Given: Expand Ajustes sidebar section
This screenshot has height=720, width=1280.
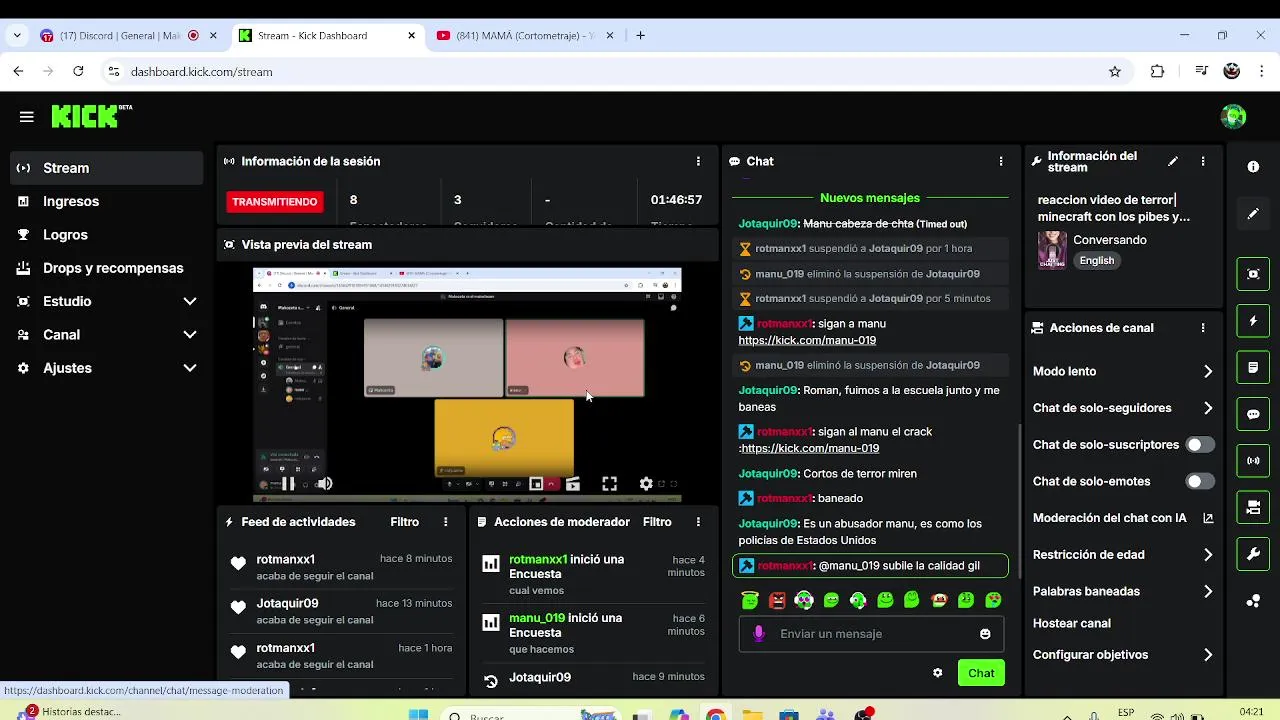Looking at the screenshot, I should pyautogui.click(x=107, y=368).
